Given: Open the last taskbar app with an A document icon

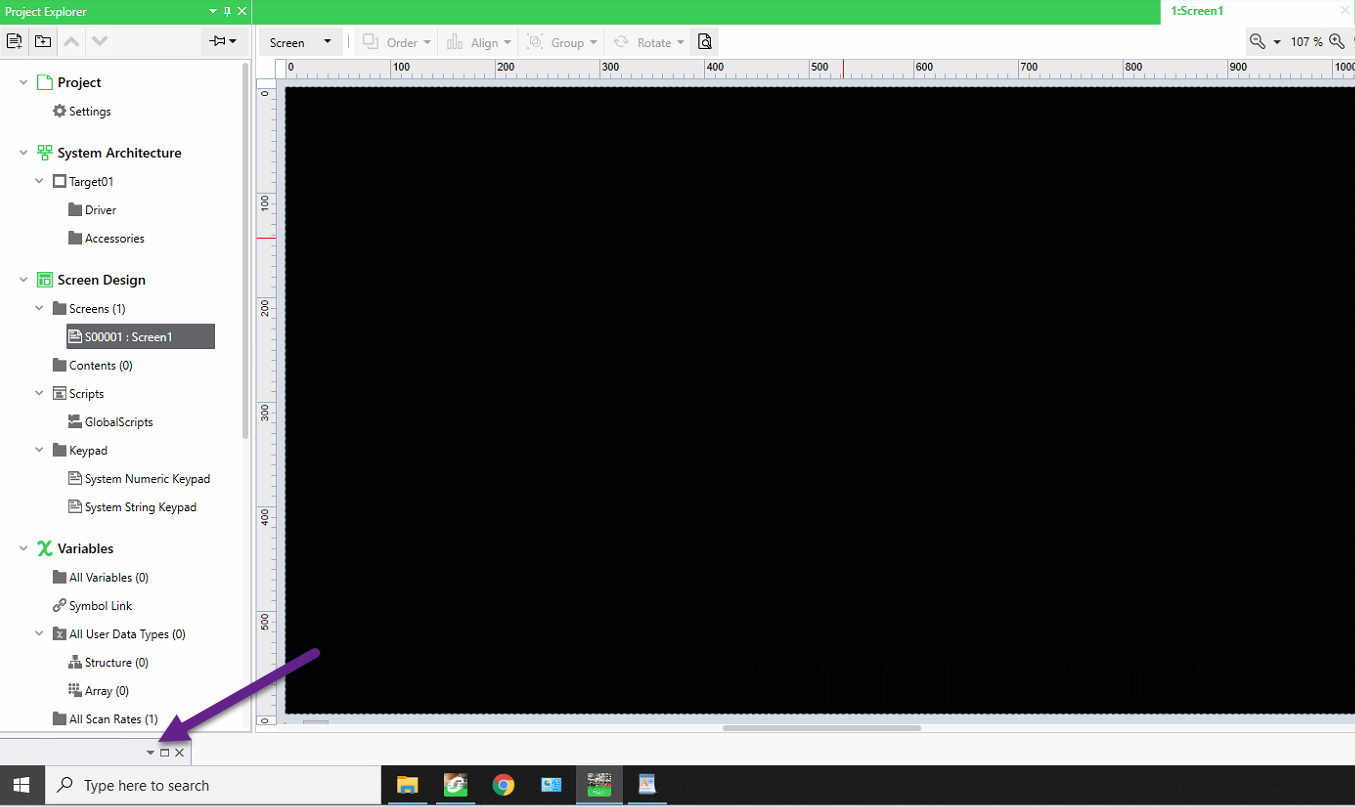Looking at the screenshot, I should (x=647, y=785).
